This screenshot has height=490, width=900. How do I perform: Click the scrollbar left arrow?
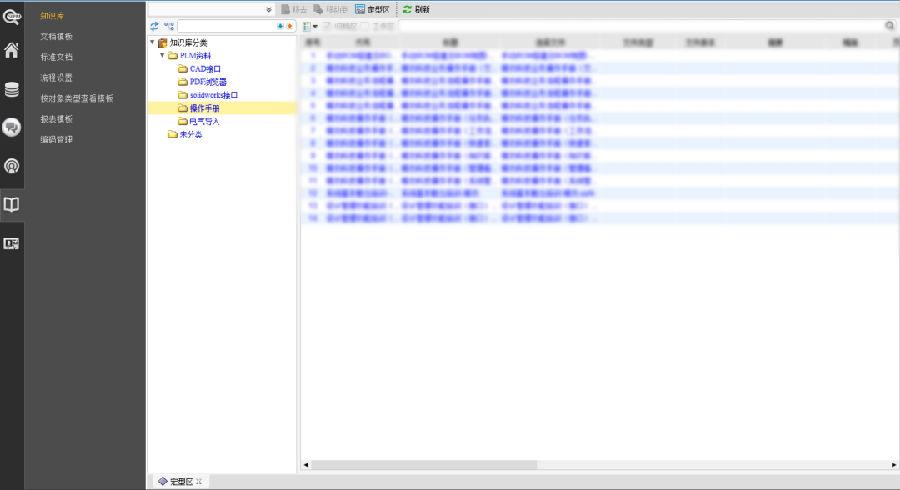306,465
